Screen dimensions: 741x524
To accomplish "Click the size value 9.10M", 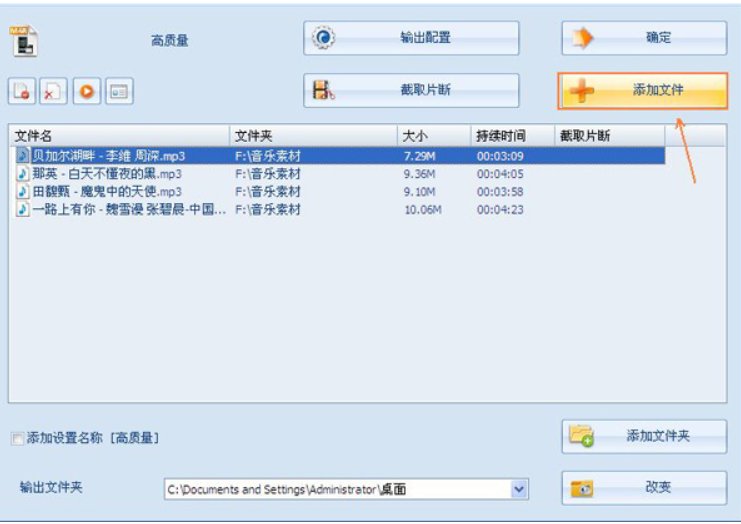I will 419,192.
